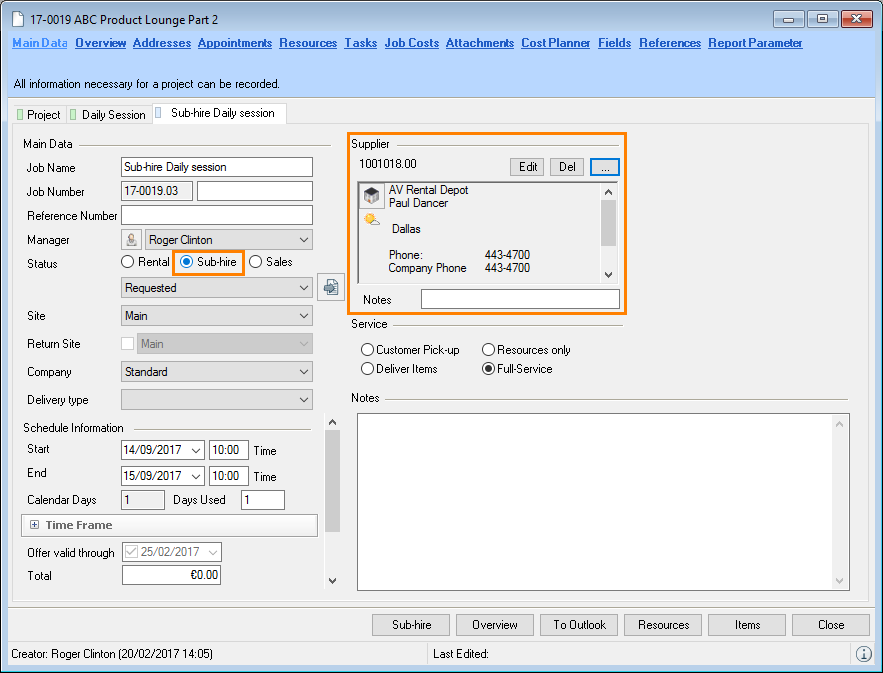Click the document icon in the title bar
883x673 pixels.
coord(19,20)
